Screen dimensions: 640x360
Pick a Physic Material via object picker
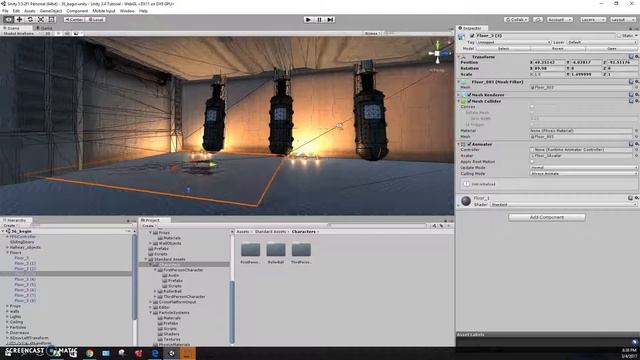[636, 131]
